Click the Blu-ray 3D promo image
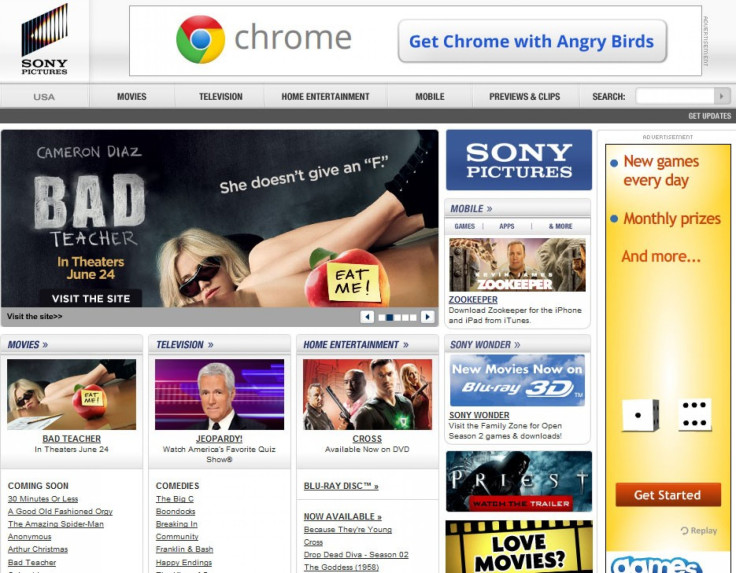 [517, 380]
